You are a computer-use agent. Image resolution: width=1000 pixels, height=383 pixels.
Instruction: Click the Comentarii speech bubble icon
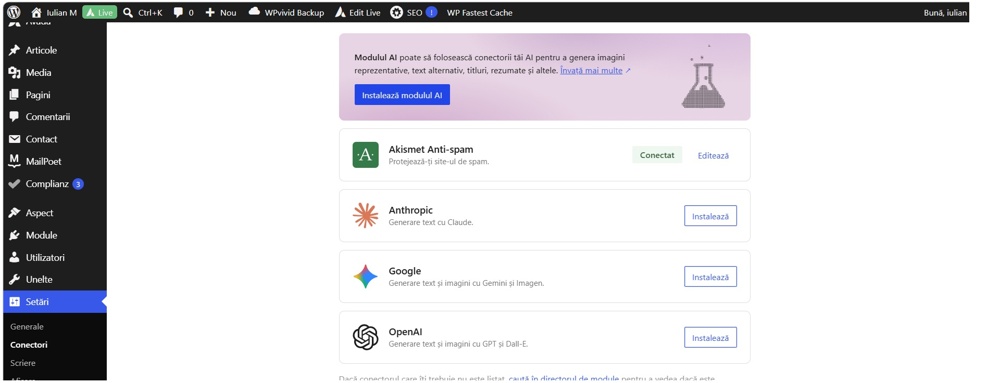15,117
